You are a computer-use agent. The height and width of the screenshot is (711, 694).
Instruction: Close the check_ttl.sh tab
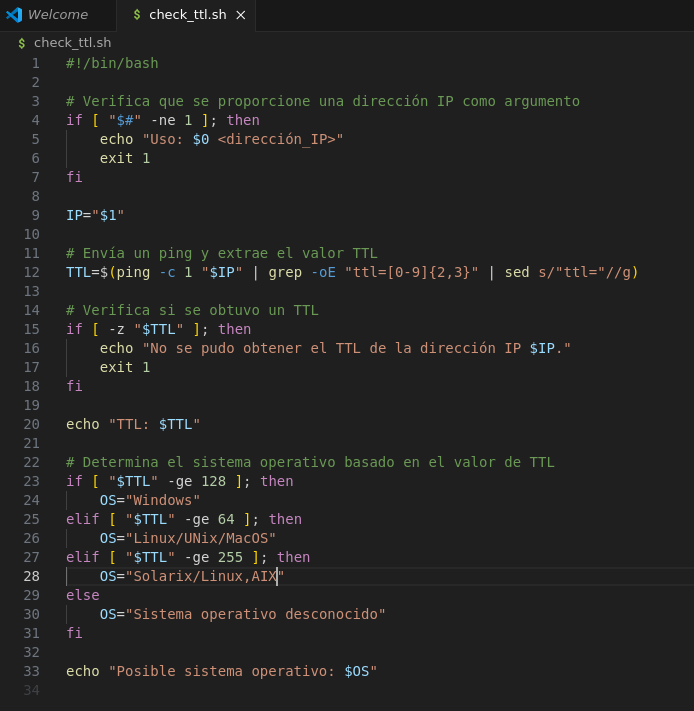click(241, 15)
